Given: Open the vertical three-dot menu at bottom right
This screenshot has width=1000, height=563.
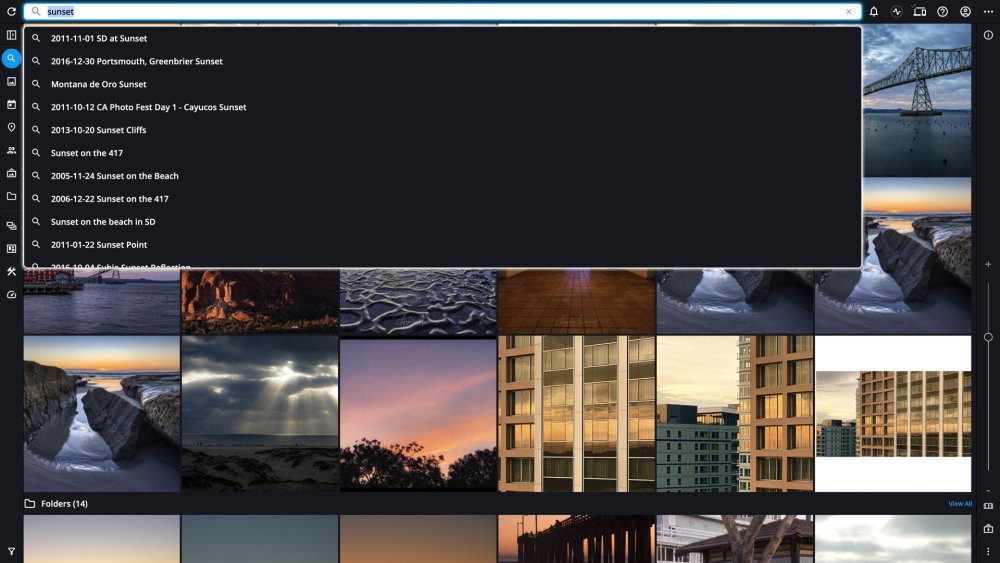Looking at the screenshot, I should pos(989,552).
